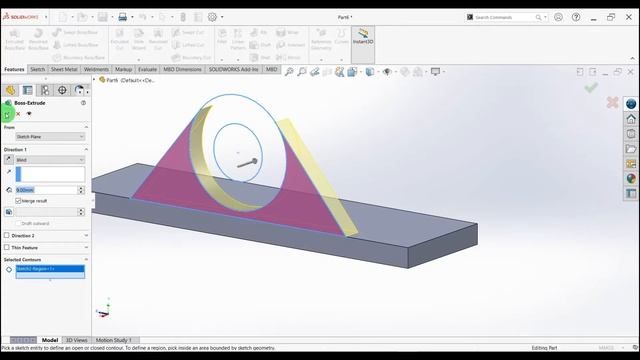The width and height of the screenshot is (640, 360).
Task: Switch to the Weldments ribbon tab
Action: [x=96, y=69]
